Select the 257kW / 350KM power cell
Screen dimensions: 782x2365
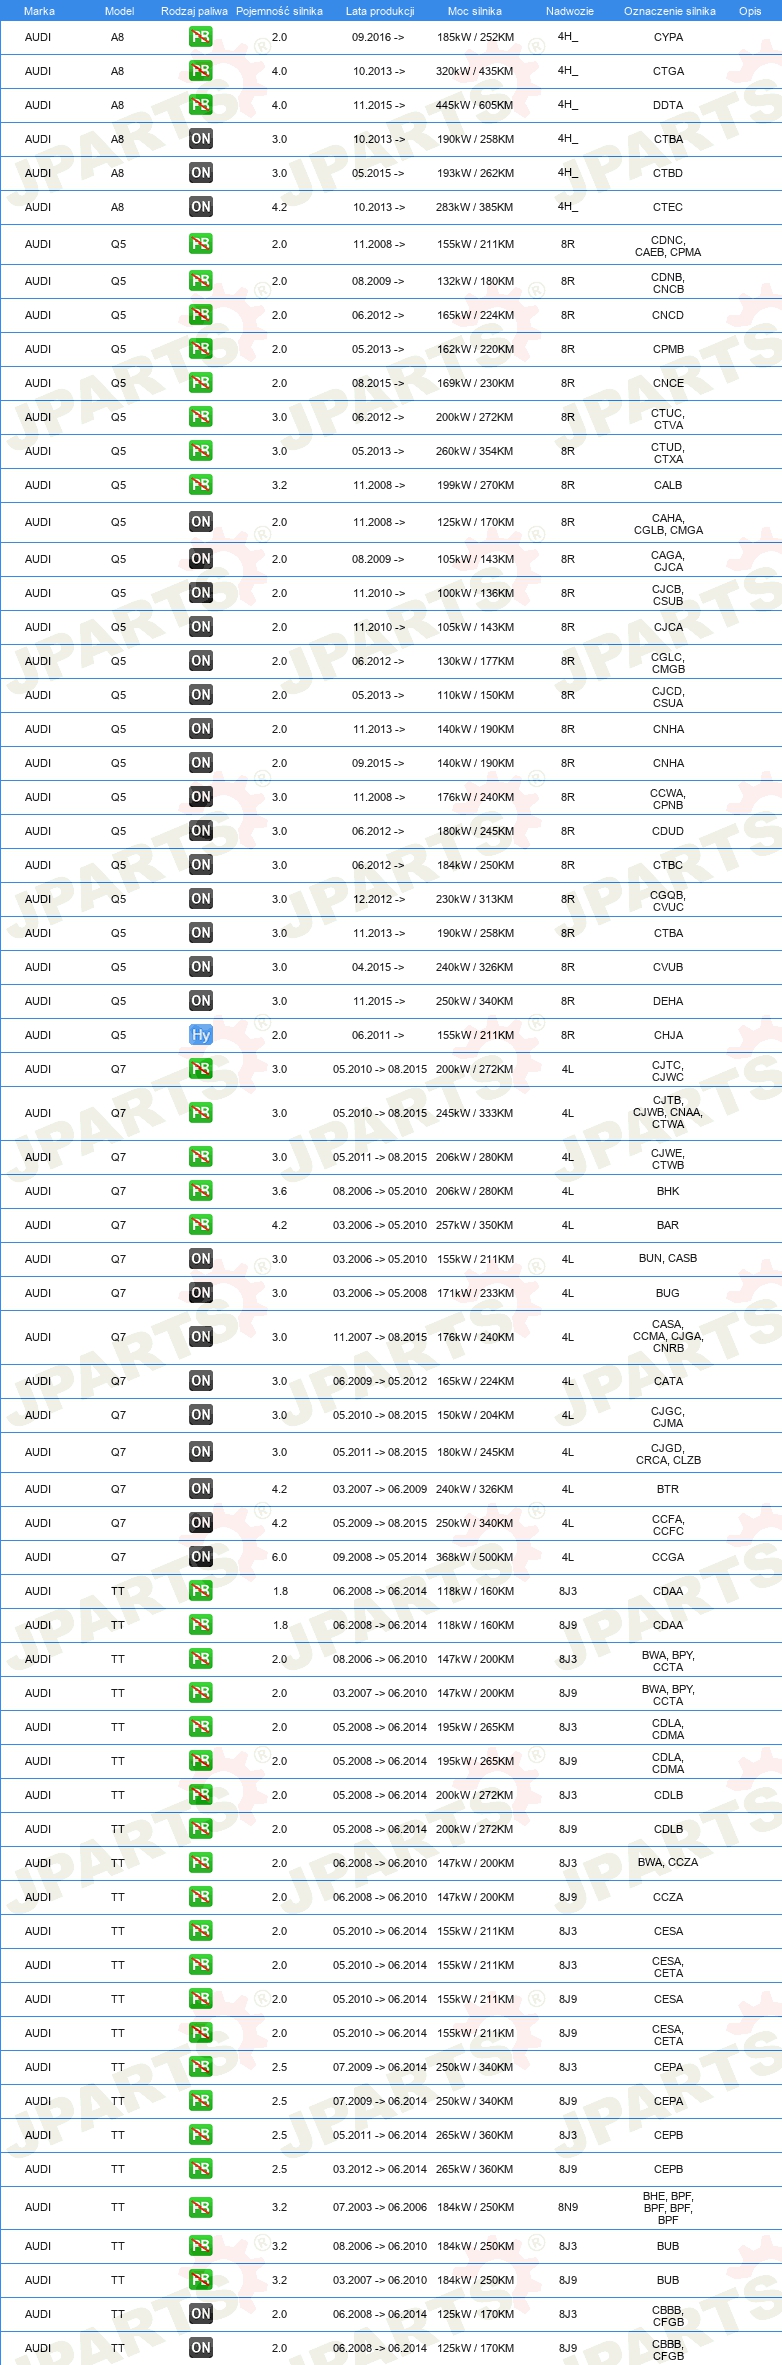(x=475, y=1225)
